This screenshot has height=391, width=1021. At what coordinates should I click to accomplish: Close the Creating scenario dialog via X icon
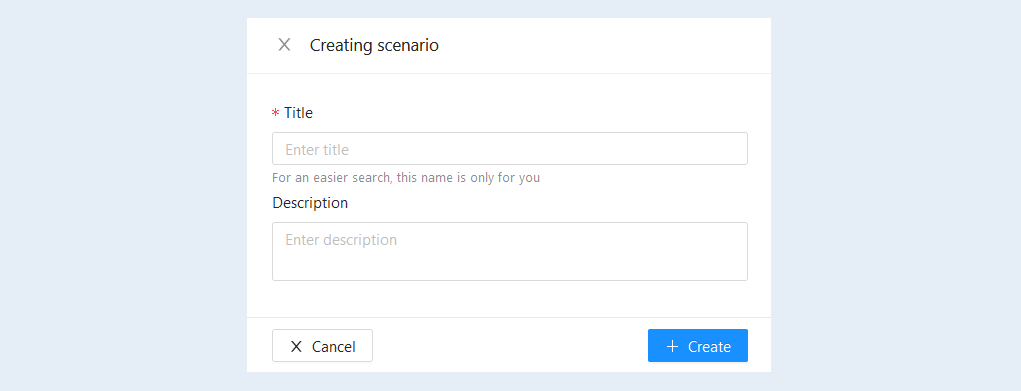(284, 45)
